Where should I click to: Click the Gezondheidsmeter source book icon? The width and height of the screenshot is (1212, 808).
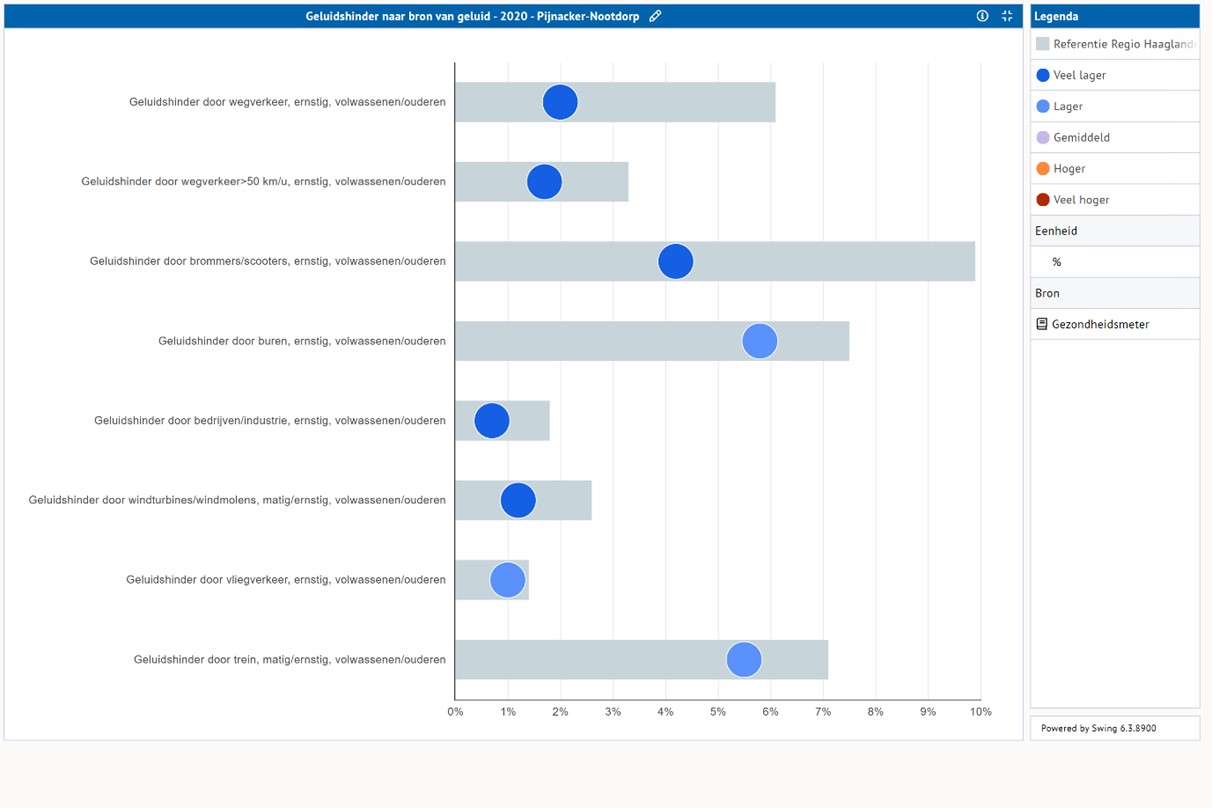[x=1042, y=324]
